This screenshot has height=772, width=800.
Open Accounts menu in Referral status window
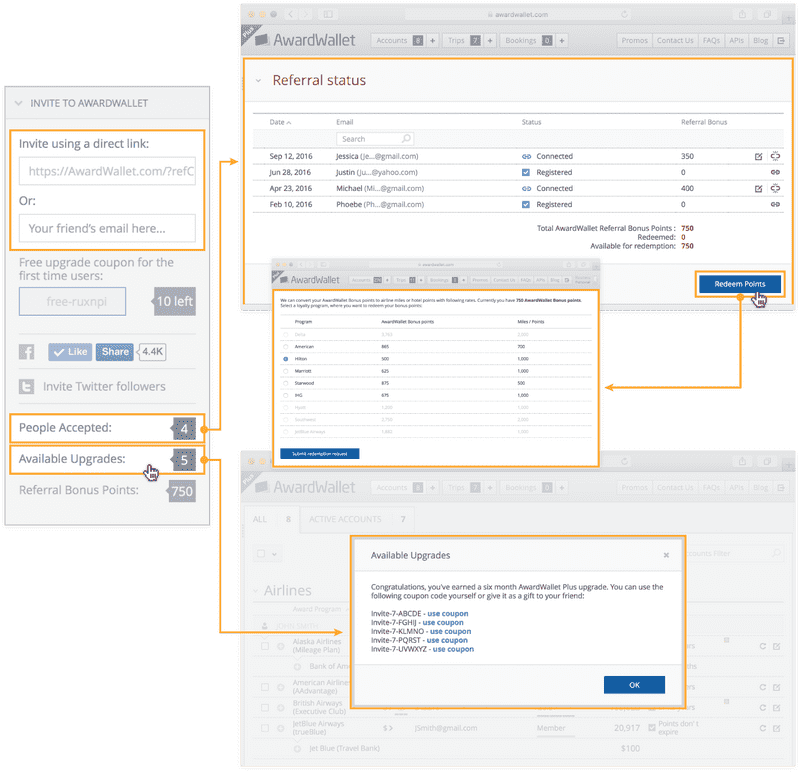[x=398, y=40]
